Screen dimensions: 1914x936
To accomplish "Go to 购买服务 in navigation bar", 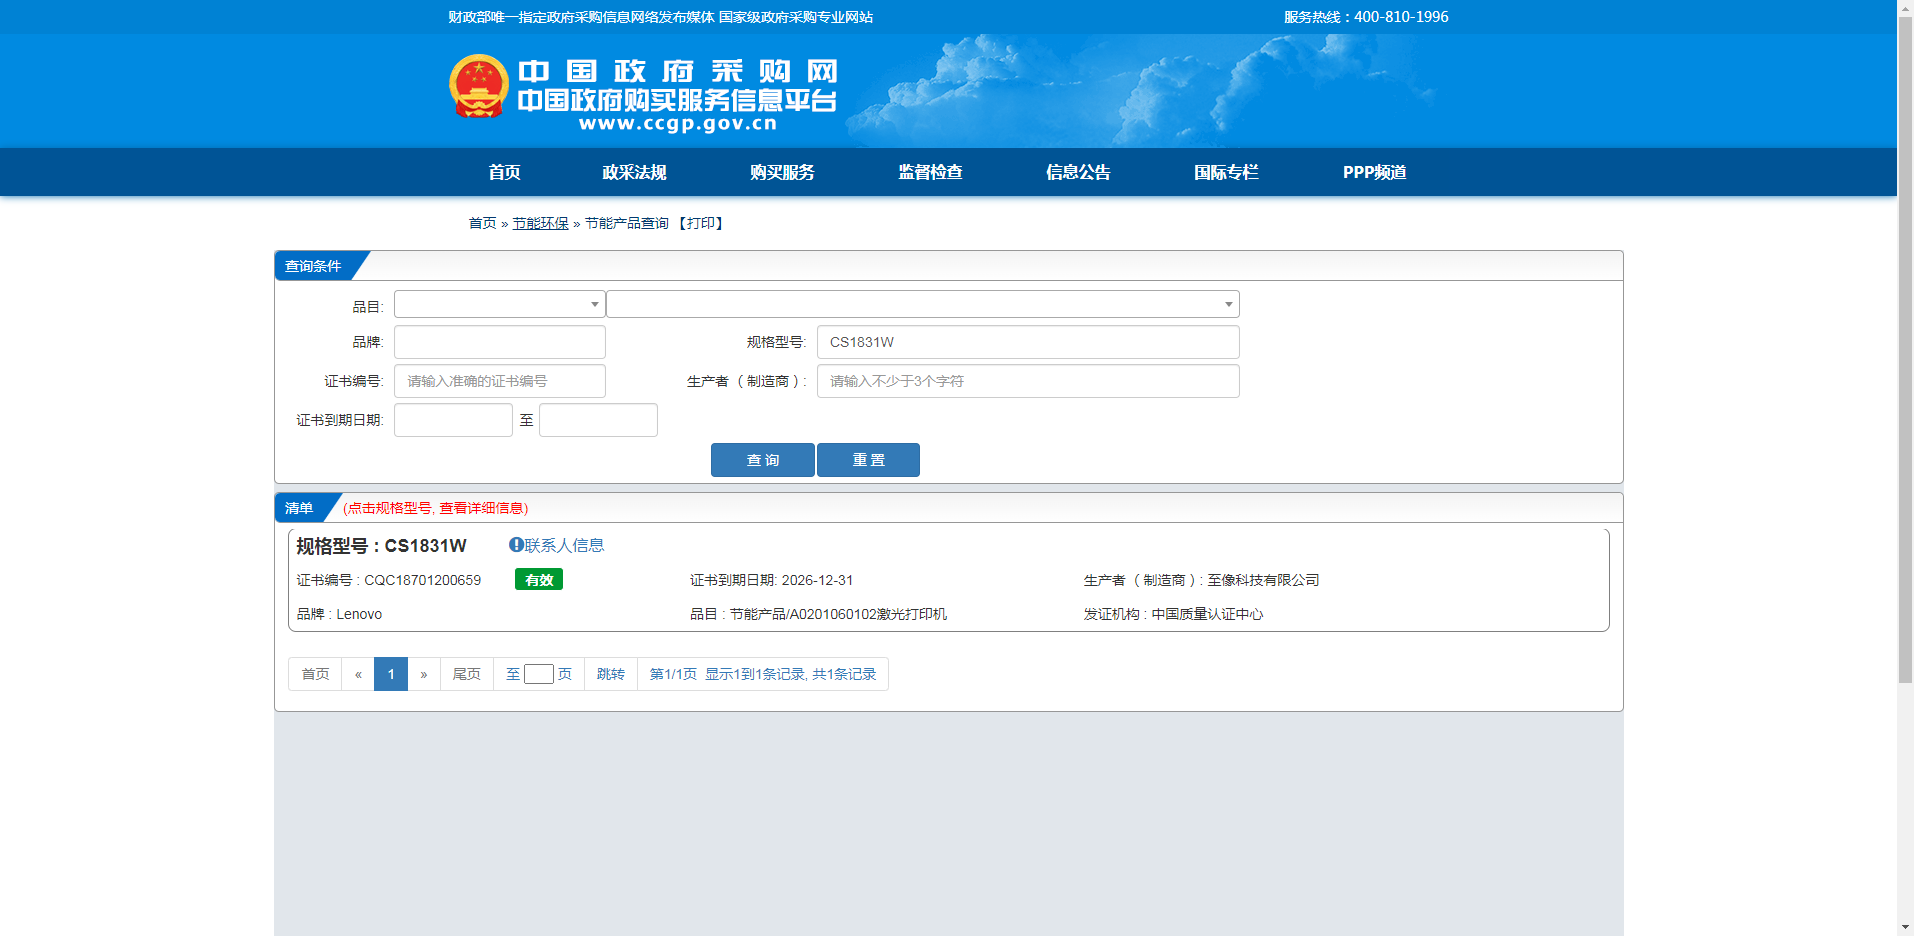I will (x=782, y=172).
